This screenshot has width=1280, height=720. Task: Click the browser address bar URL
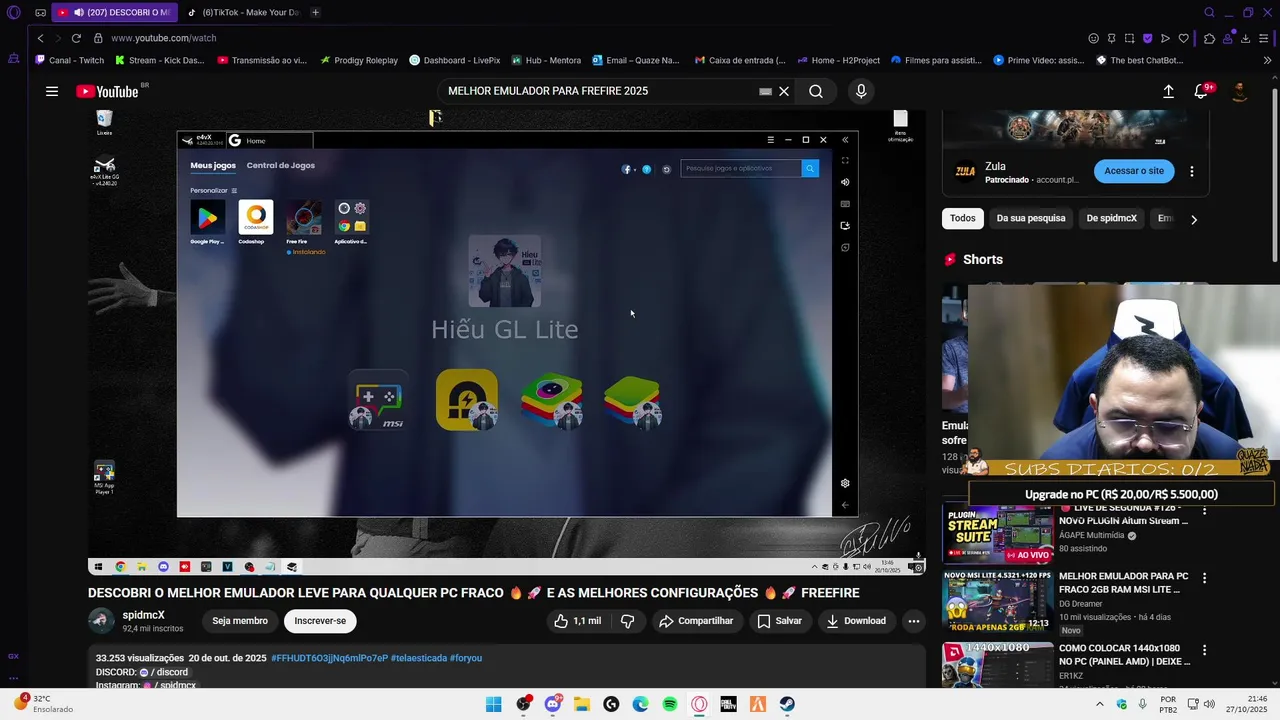point(164,38)
